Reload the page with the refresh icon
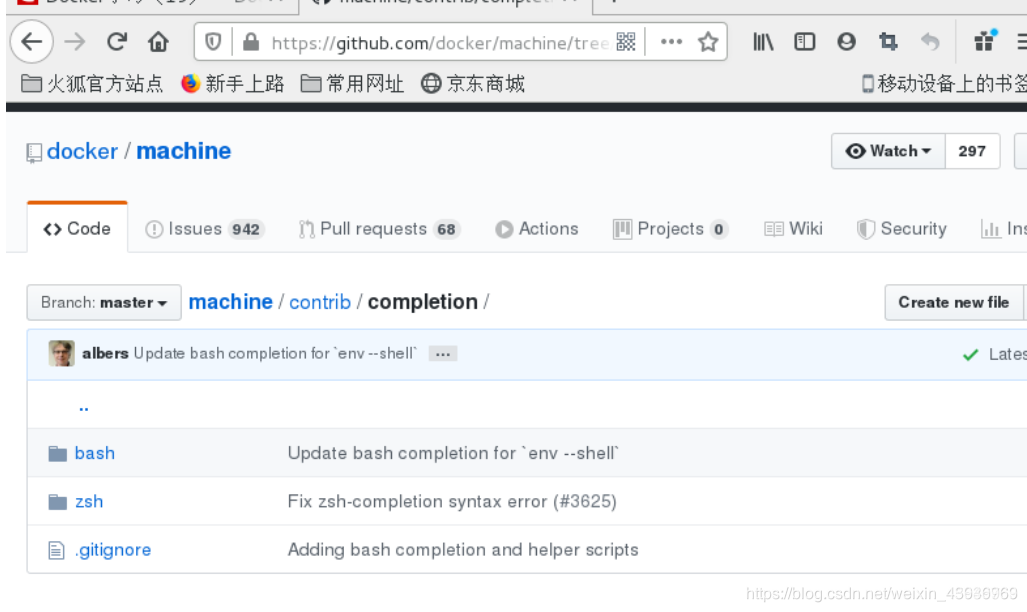This screenshot has width=1027, height=612. coord(117,42)
